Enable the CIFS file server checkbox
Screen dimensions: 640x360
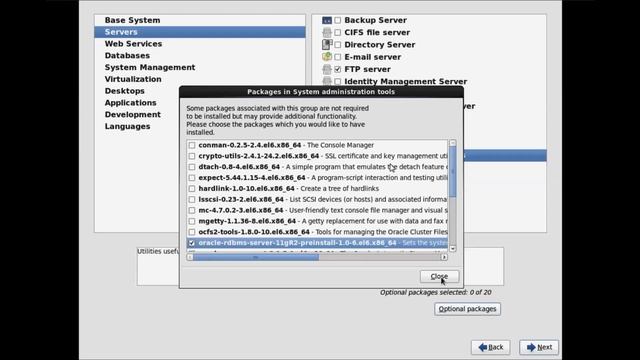coord(338,32)
